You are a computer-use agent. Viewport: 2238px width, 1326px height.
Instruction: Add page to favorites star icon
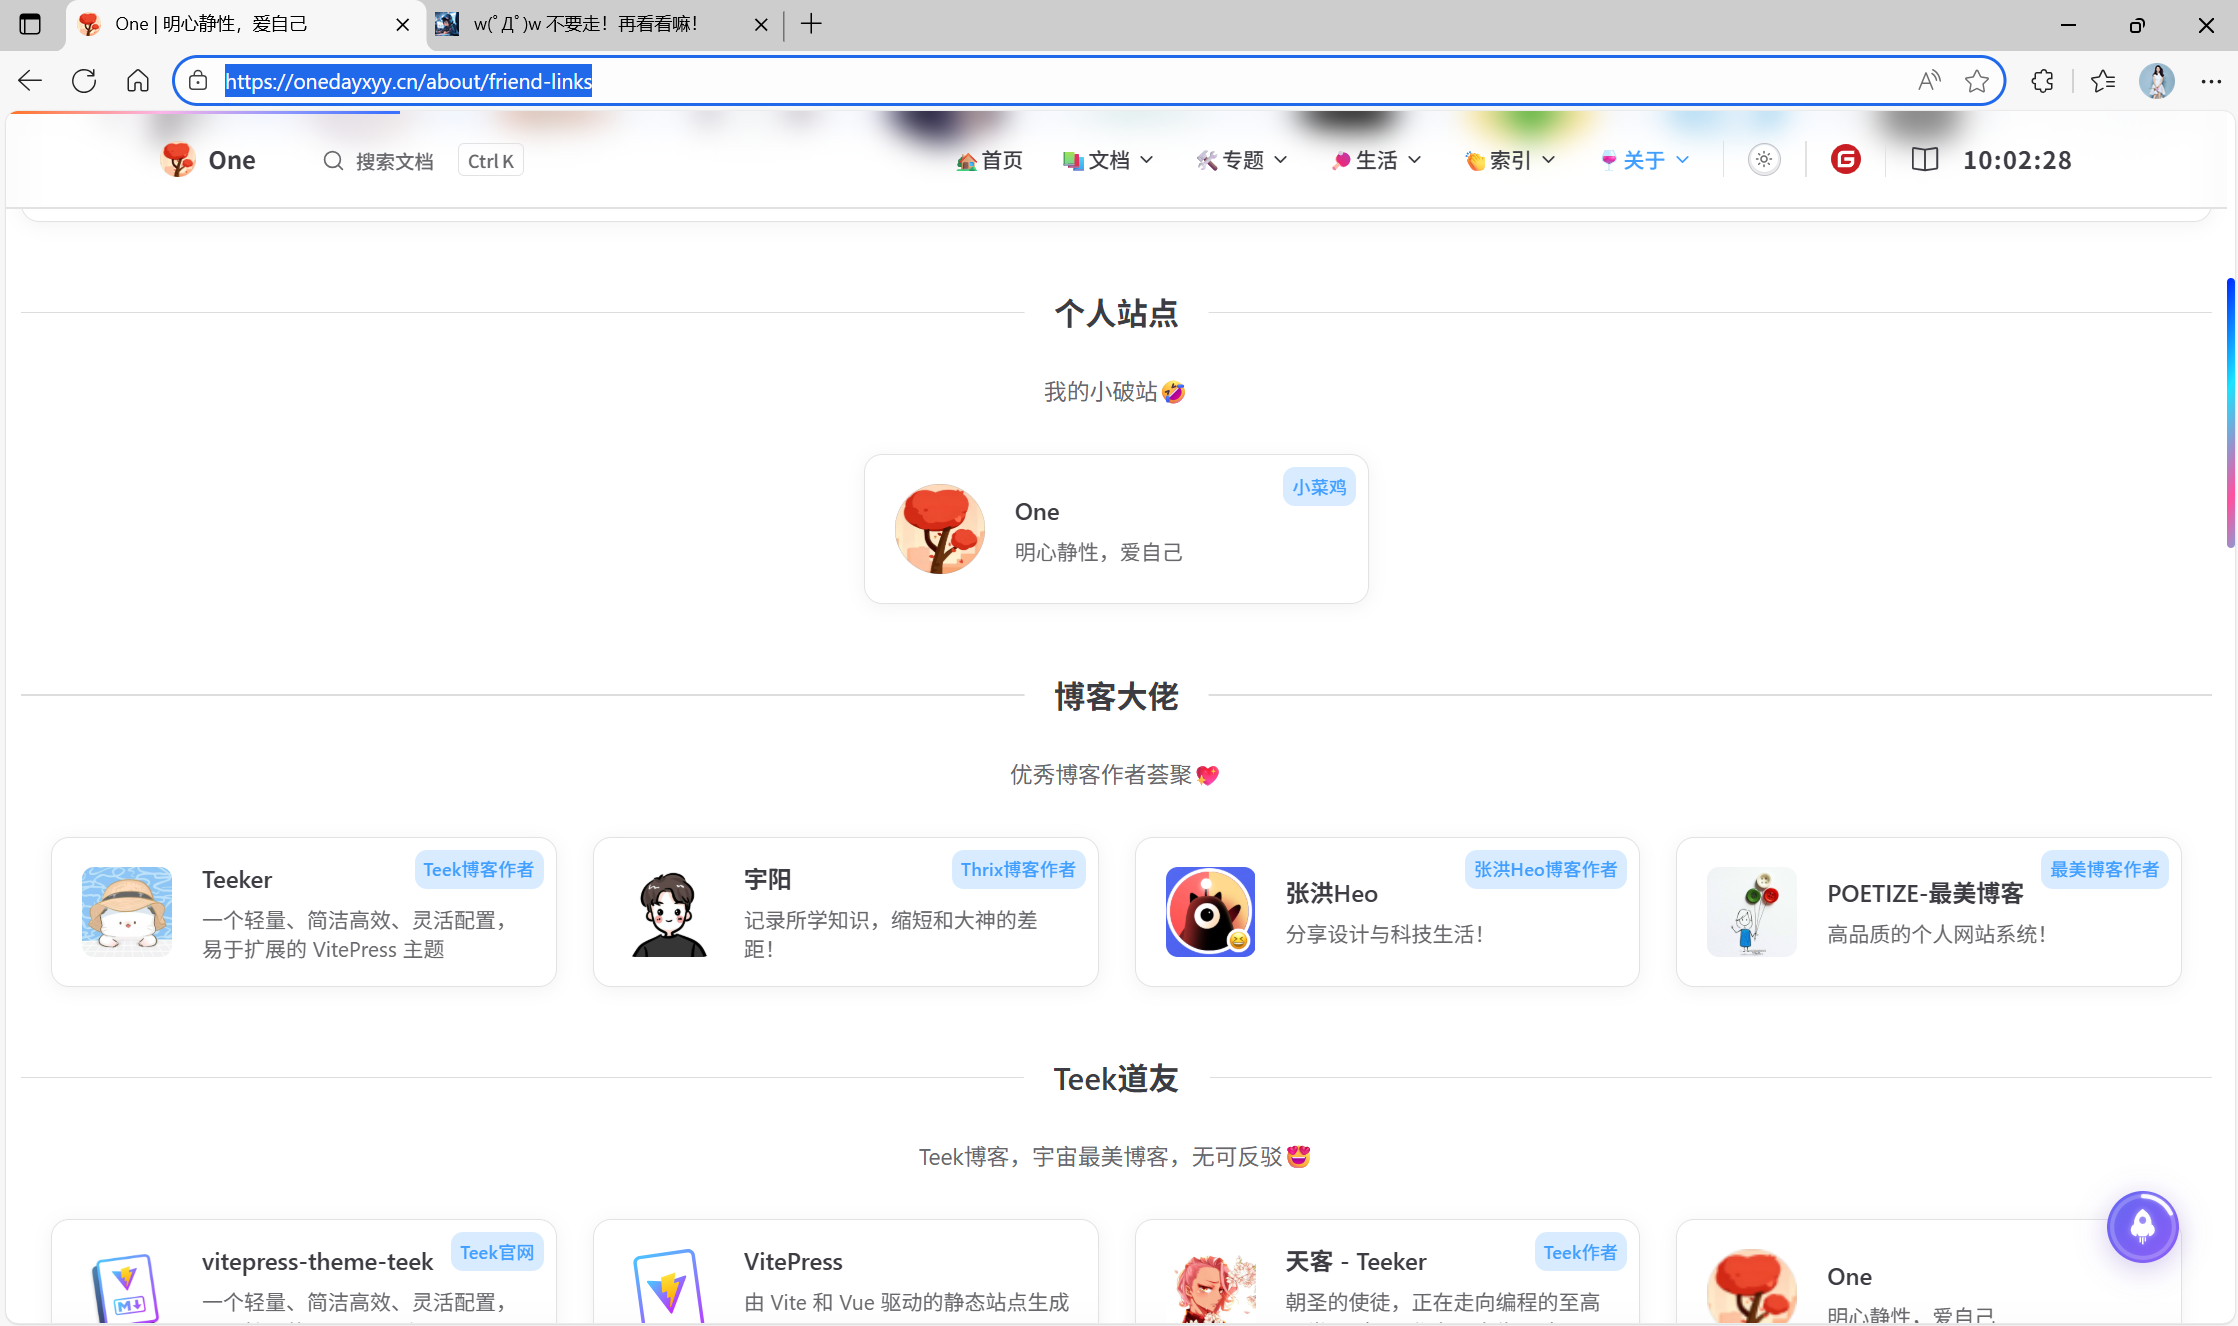pyautogui.click(x=1976, y=81)
